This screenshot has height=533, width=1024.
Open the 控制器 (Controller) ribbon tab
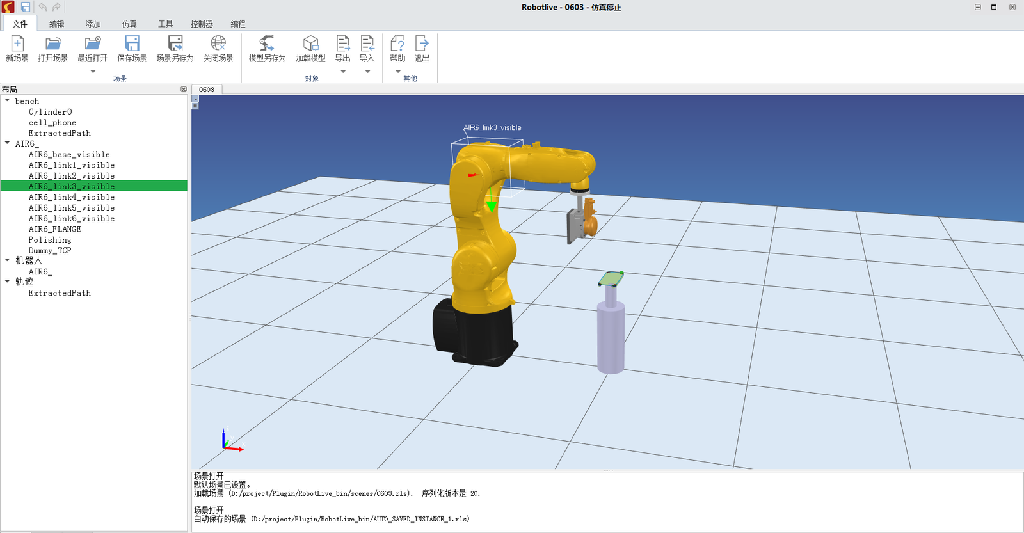click(x=201, y=23)
